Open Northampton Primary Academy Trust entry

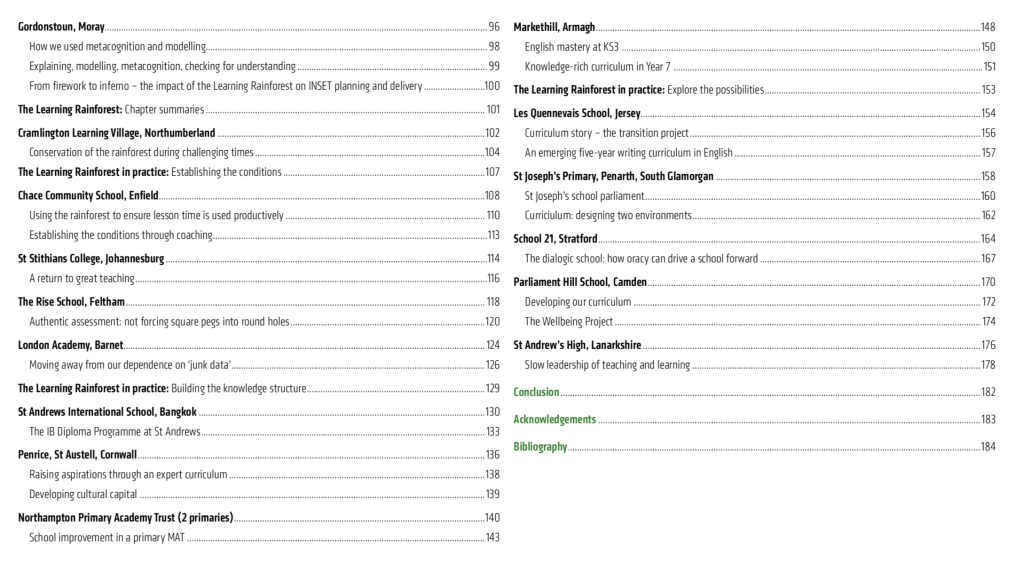click(x=125, y=517)
